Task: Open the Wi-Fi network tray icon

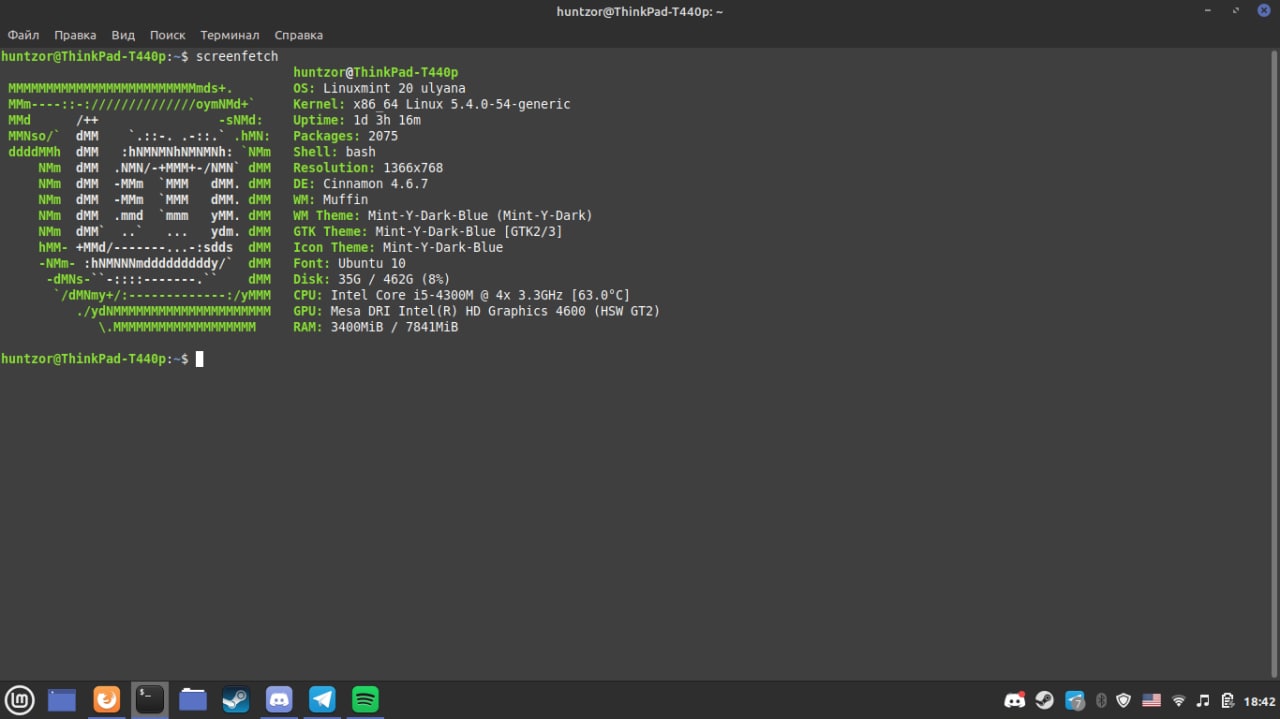Action: pos(1179,700)
